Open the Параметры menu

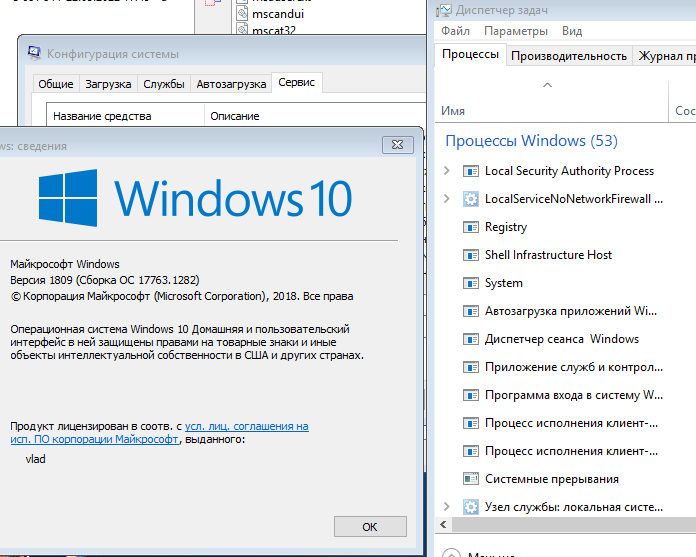click(x=516, y=31)
